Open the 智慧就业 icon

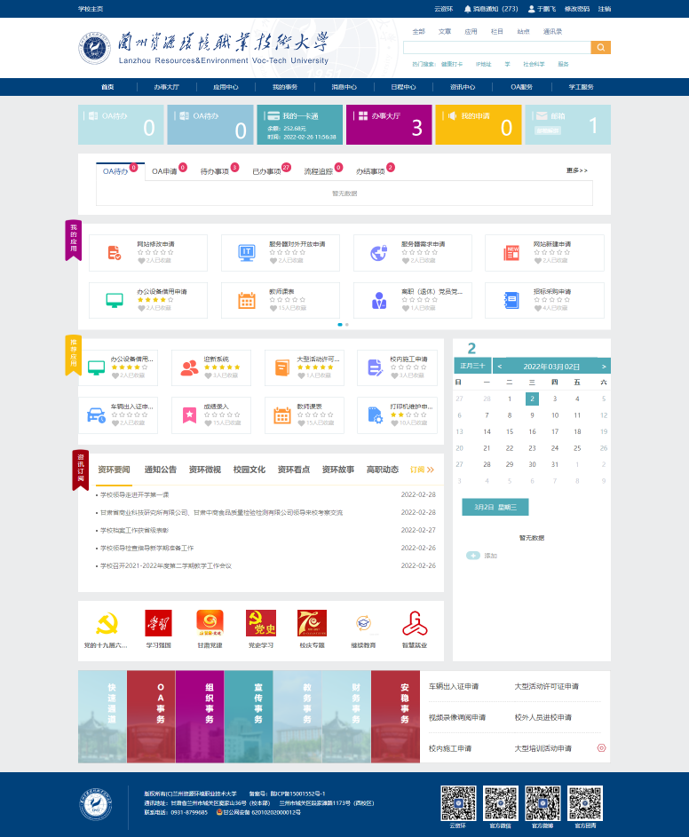(414, 624)
